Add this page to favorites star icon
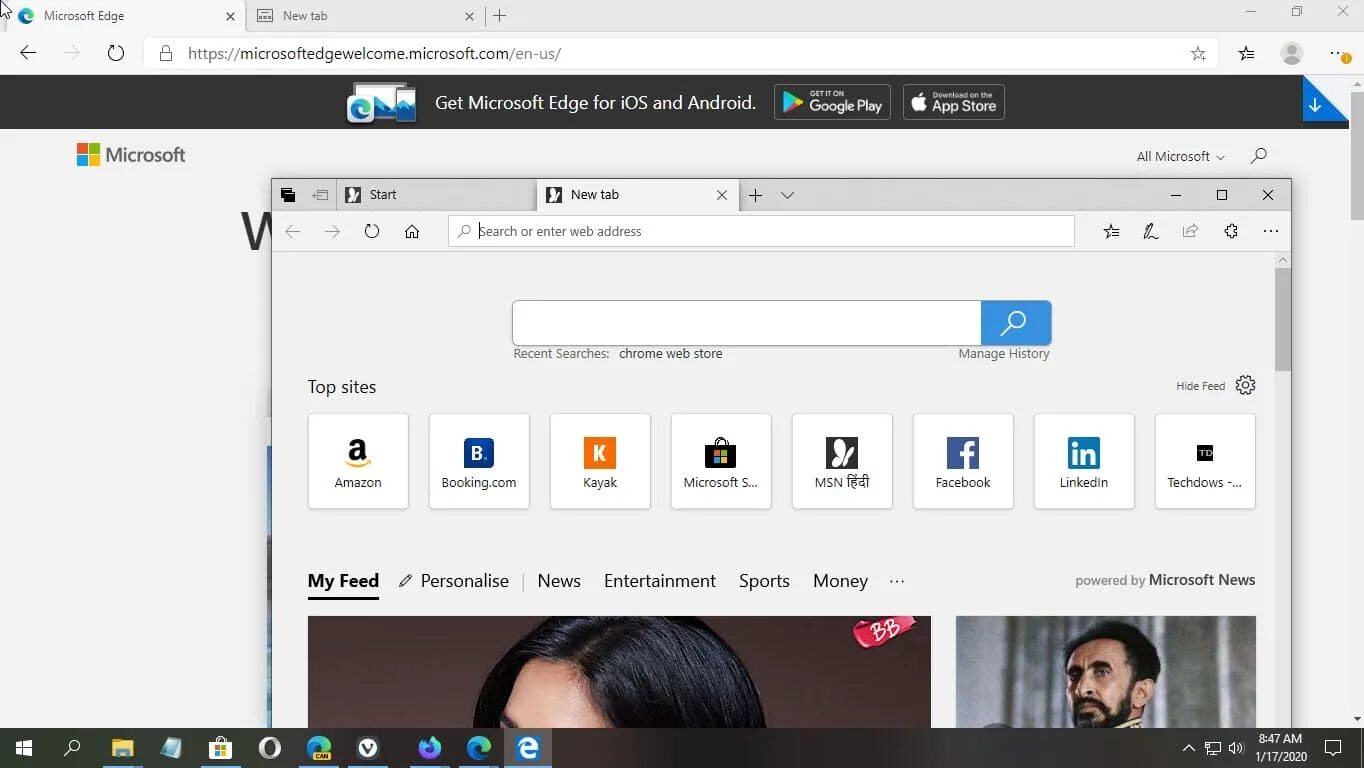The image size is (1364, 768). [1198, 54]
